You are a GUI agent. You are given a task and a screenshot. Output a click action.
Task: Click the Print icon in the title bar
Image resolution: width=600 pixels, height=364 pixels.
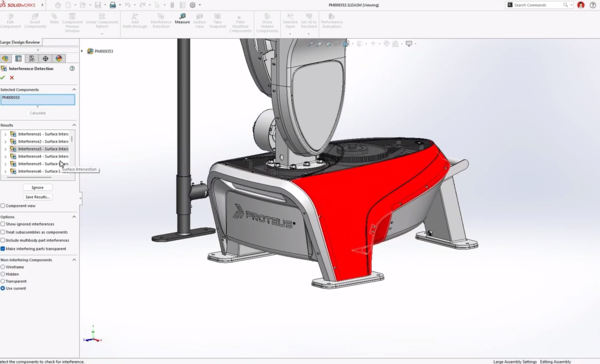tap(113, 5)
